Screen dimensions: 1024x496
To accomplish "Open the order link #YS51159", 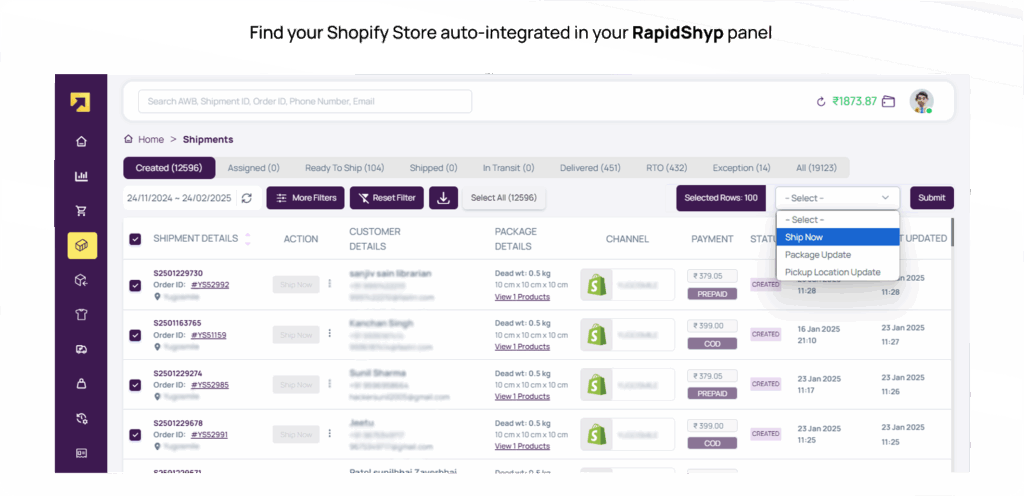I will pyautogui.click(x=208, y=335).
